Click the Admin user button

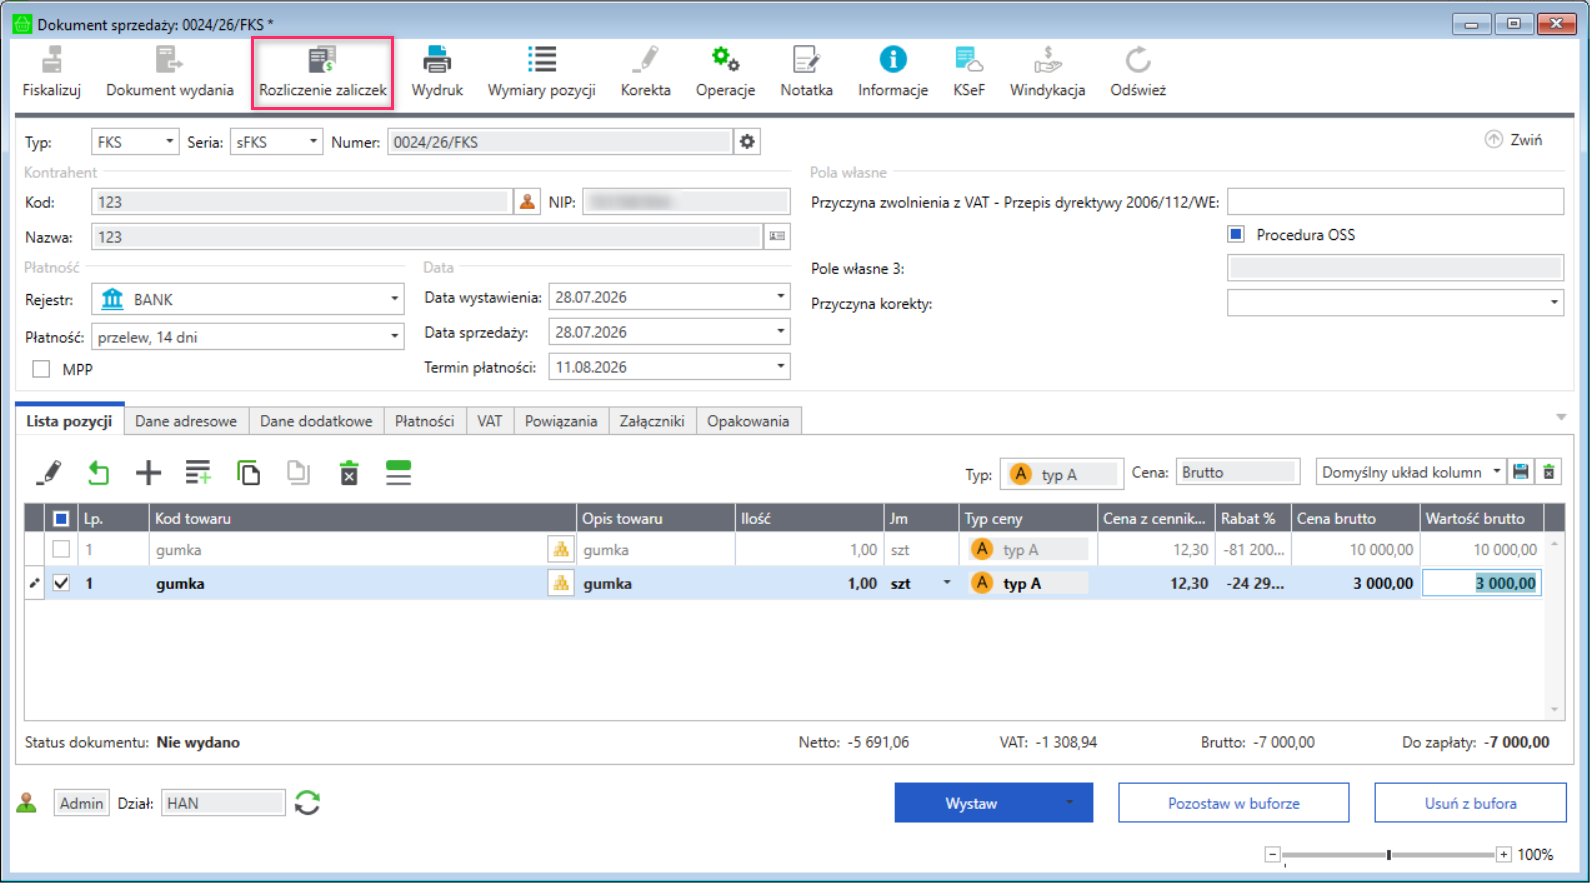point(81,803)
